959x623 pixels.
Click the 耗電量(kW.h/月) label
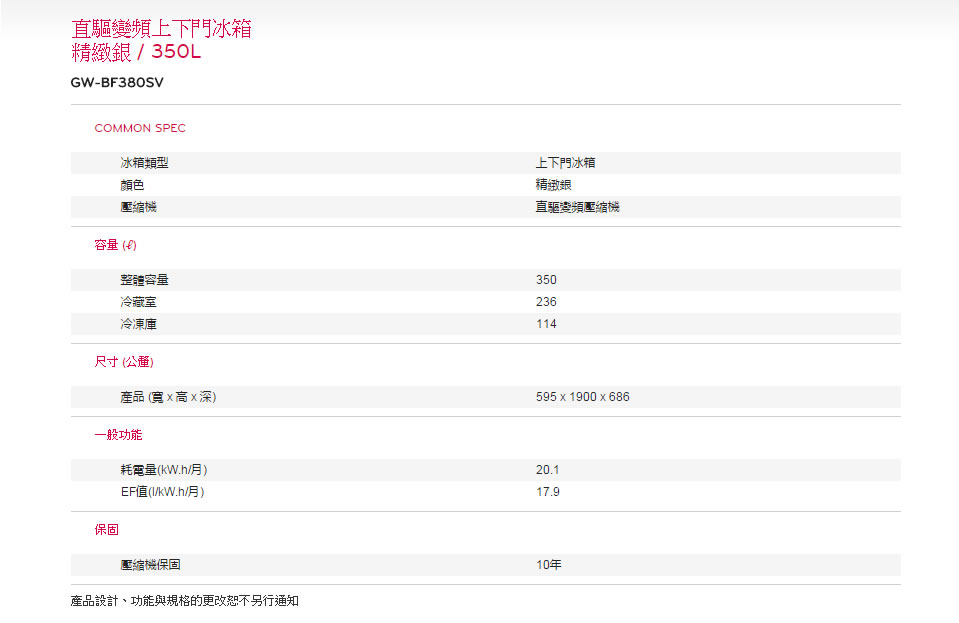(164, 470)
